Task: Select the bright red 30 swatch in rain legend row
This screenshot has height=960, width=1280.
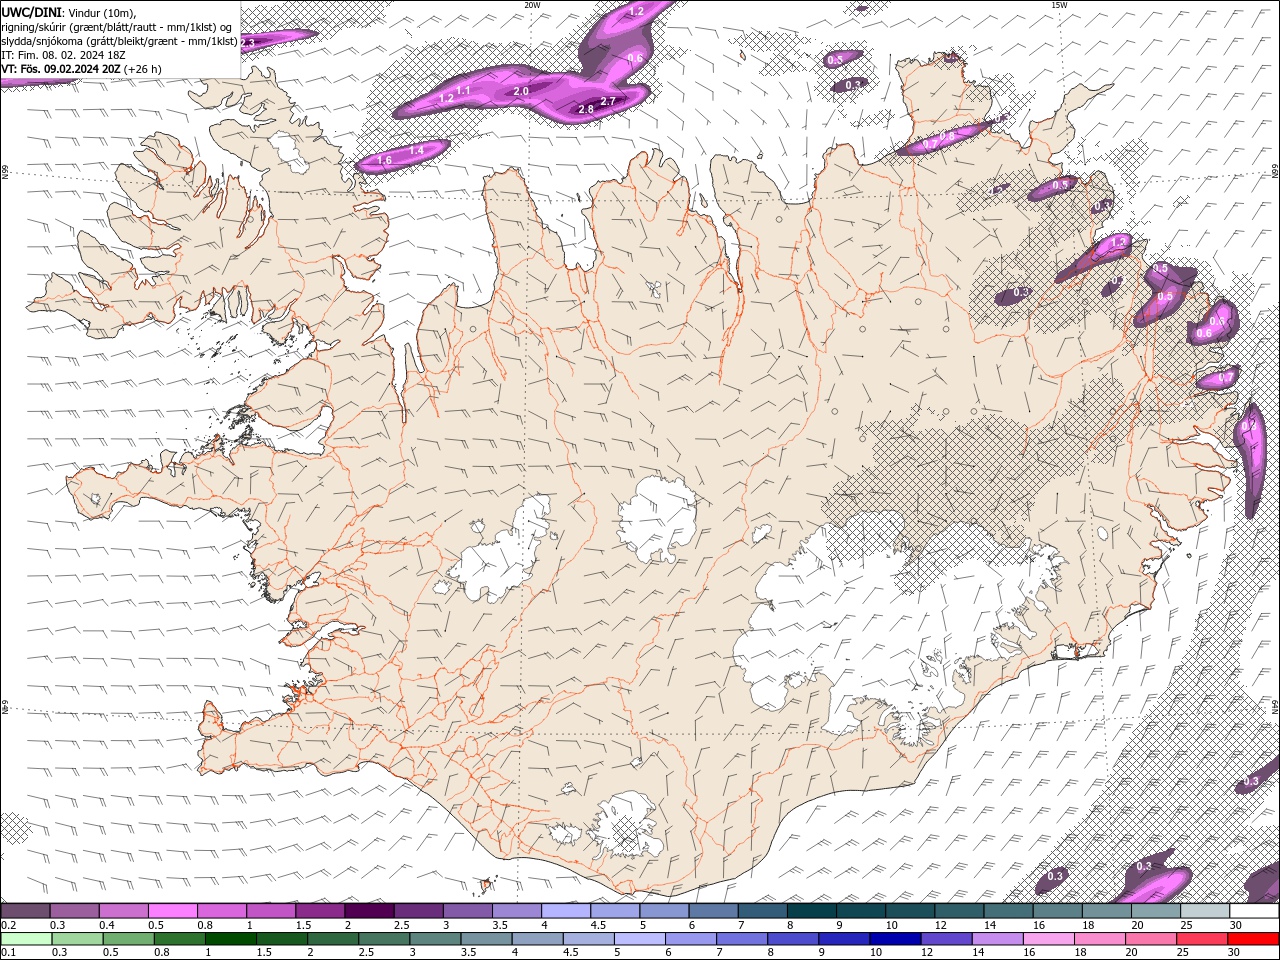Action: pos(1253,939)
